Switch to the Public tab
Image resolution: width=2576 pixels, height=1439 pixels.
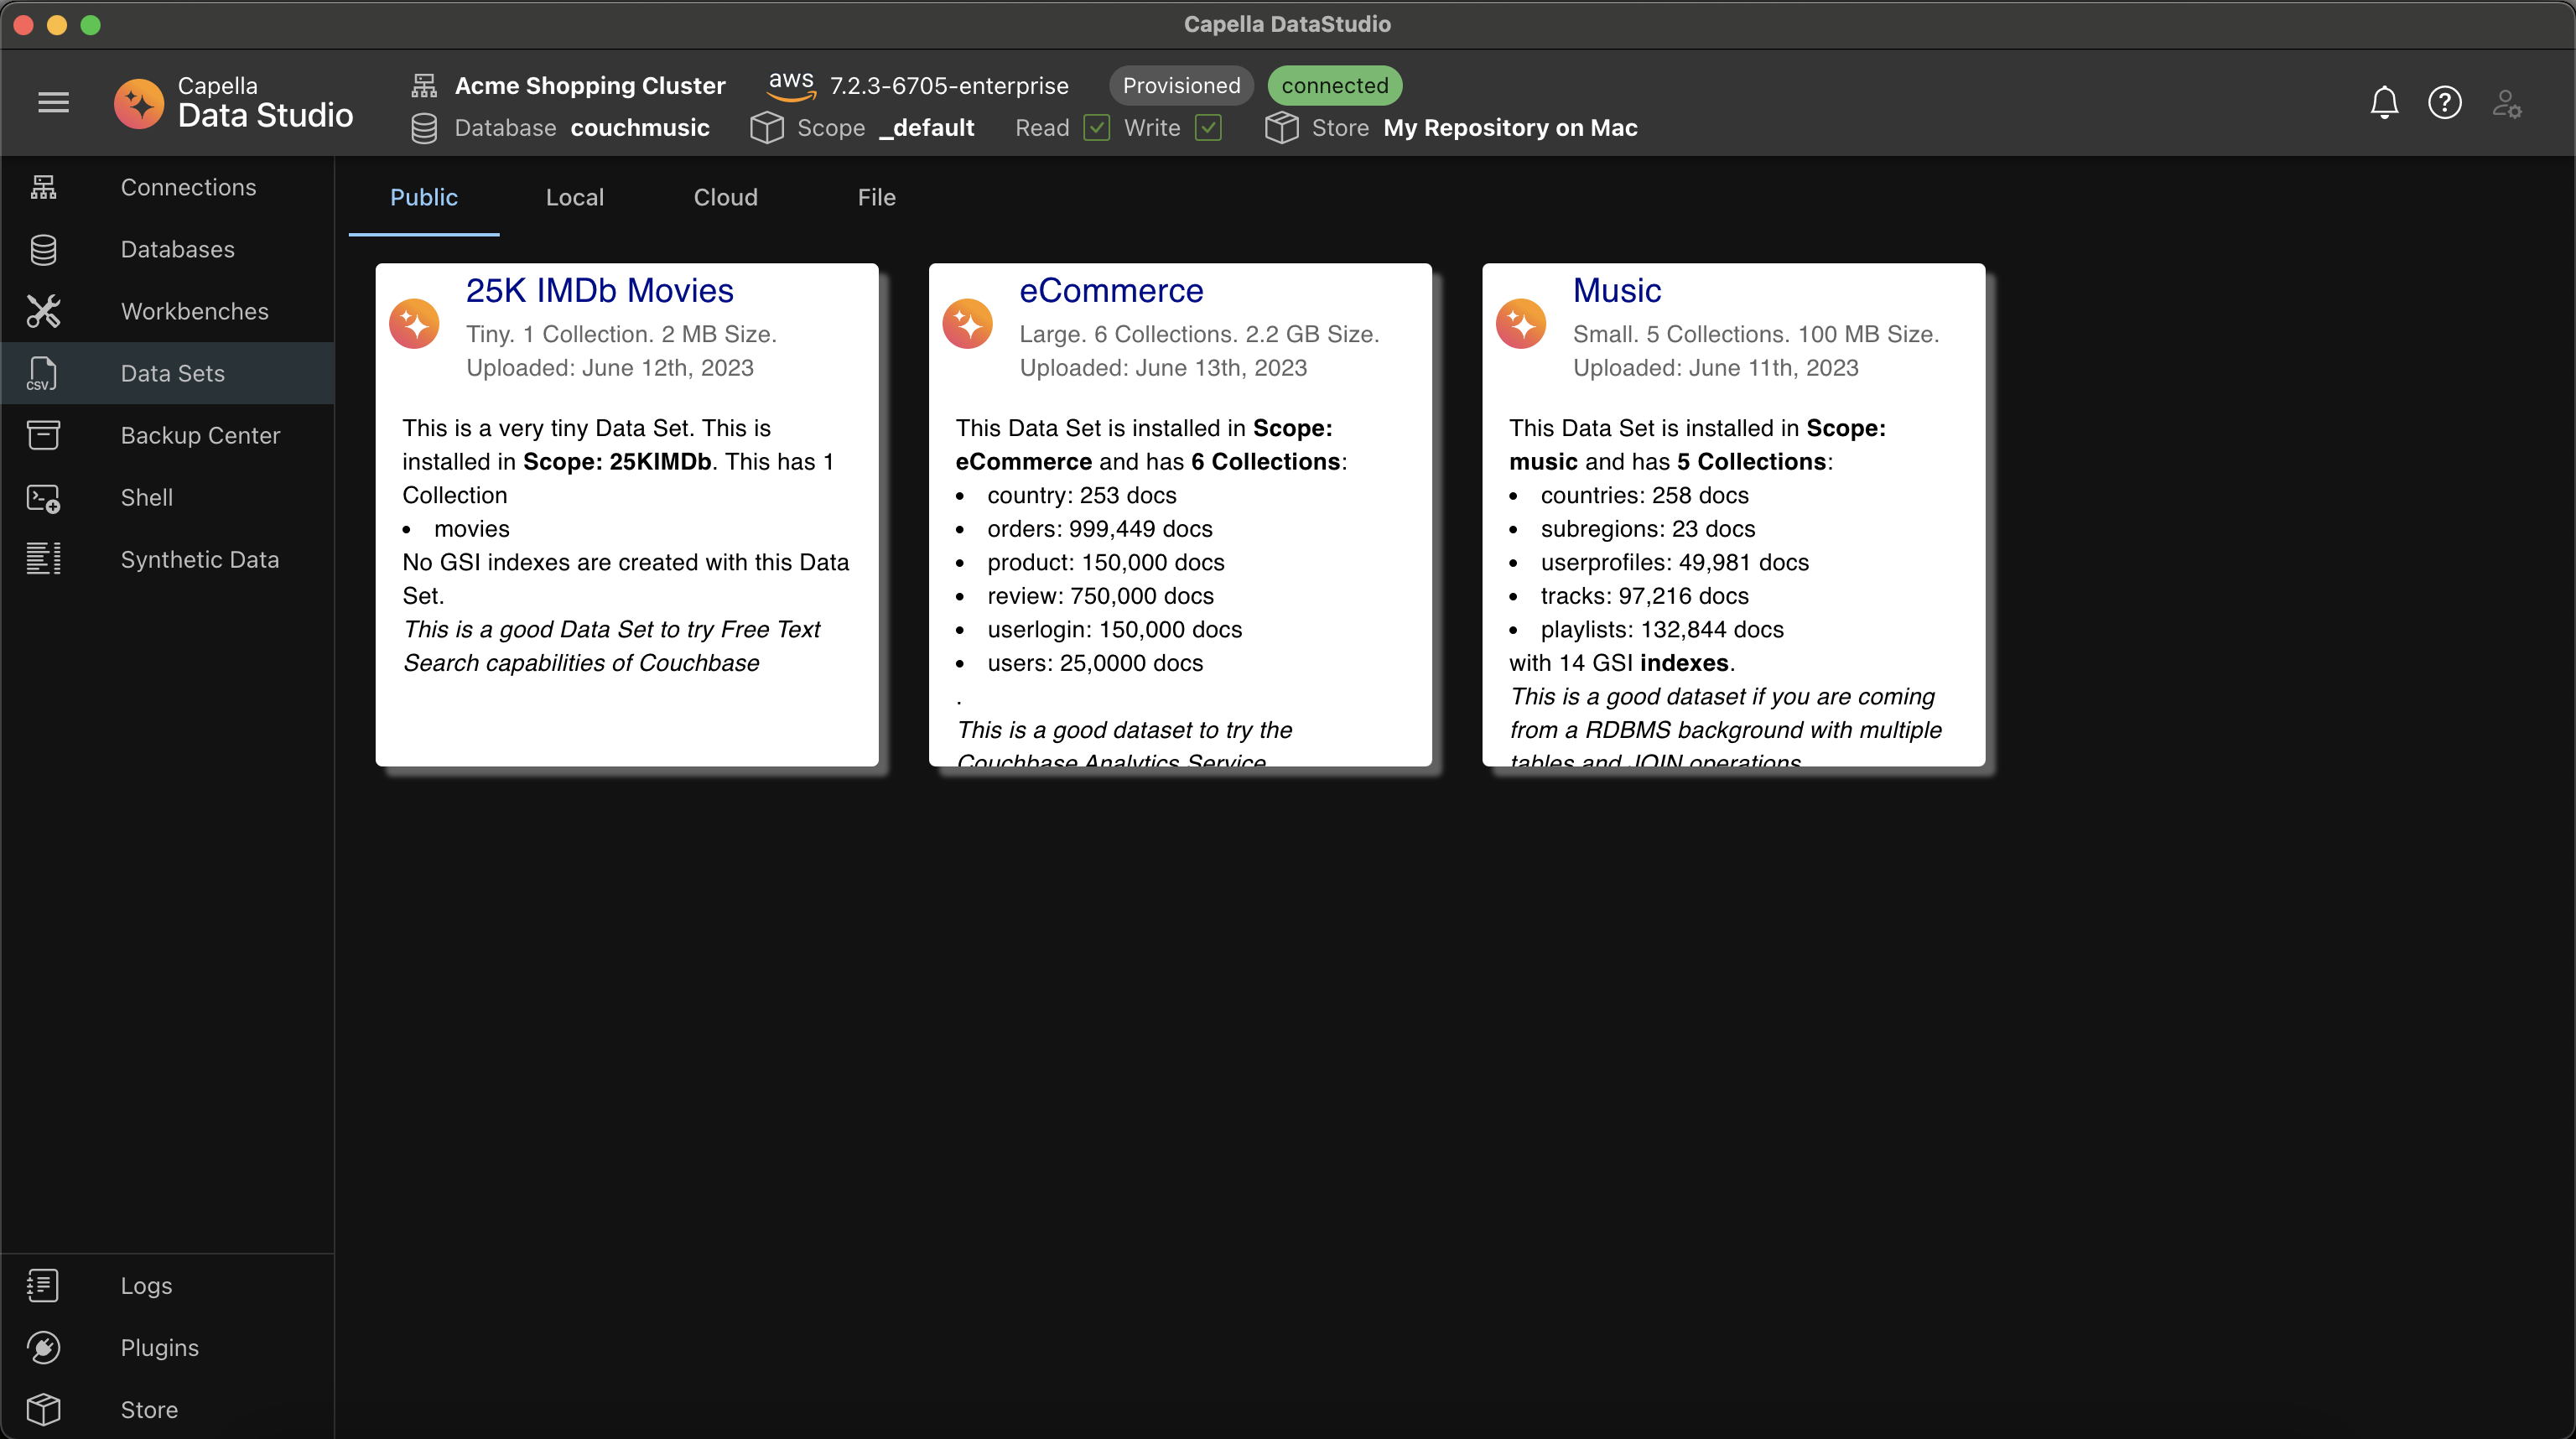click(x=424, y=197)
